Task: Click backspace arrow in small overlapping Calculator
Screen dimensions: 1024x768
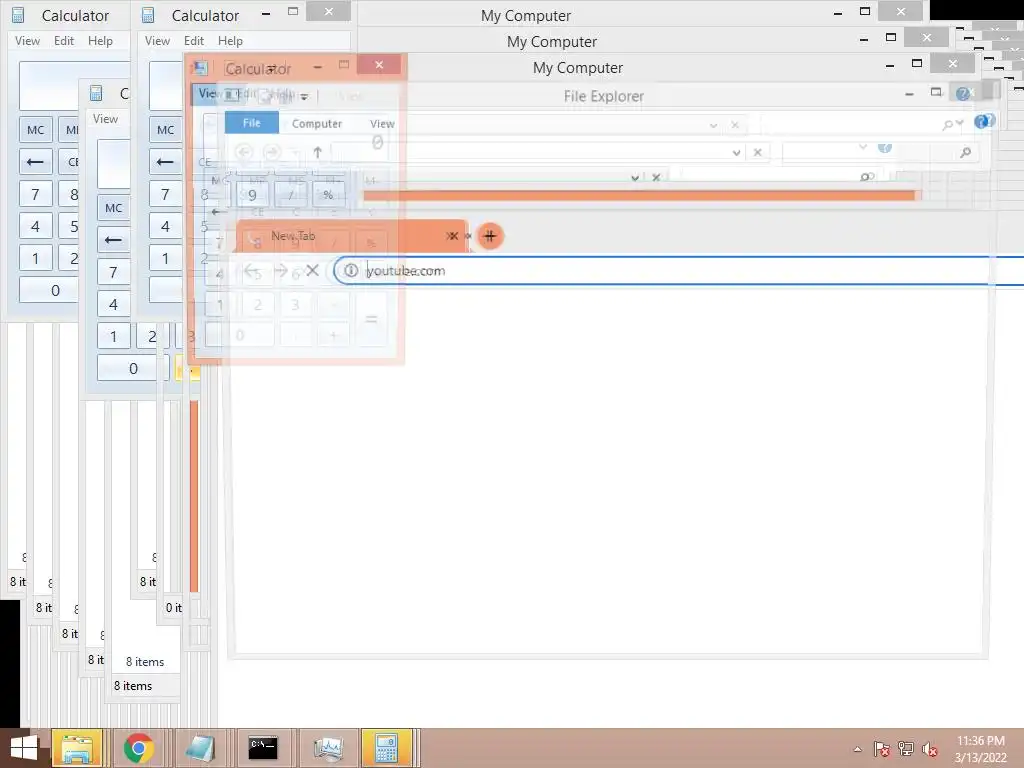Action: coord(114,240)
